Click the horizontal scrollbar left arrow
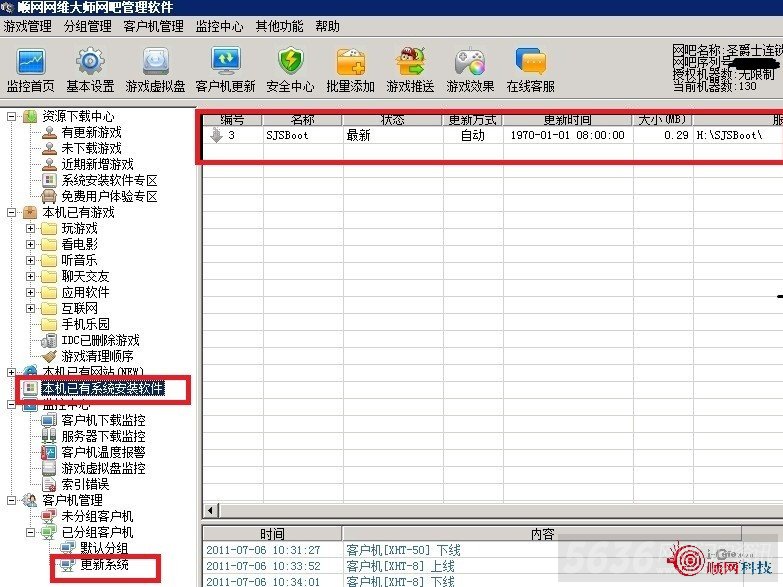This screenshot has width=783, height=587. (211, 510)
